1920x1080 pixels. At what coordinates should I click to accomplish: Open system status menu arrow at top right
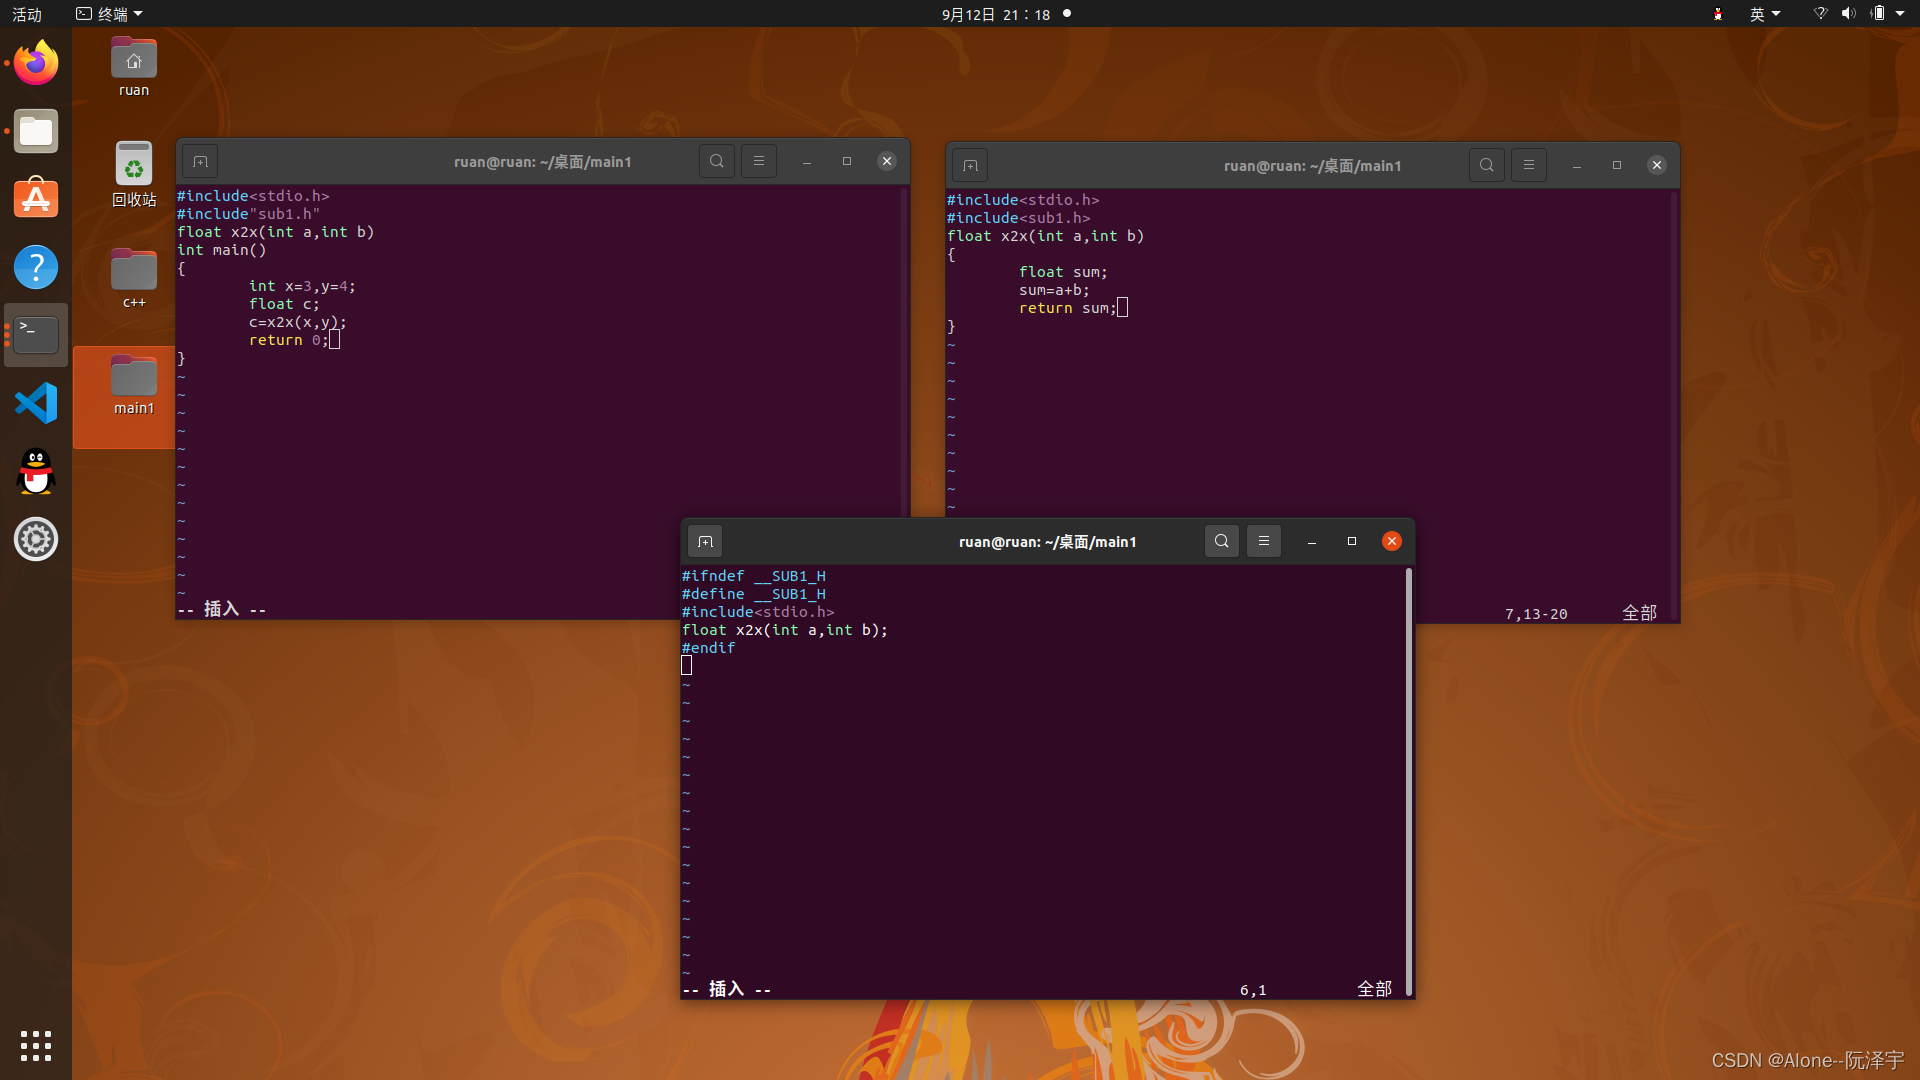(1900, 14)
